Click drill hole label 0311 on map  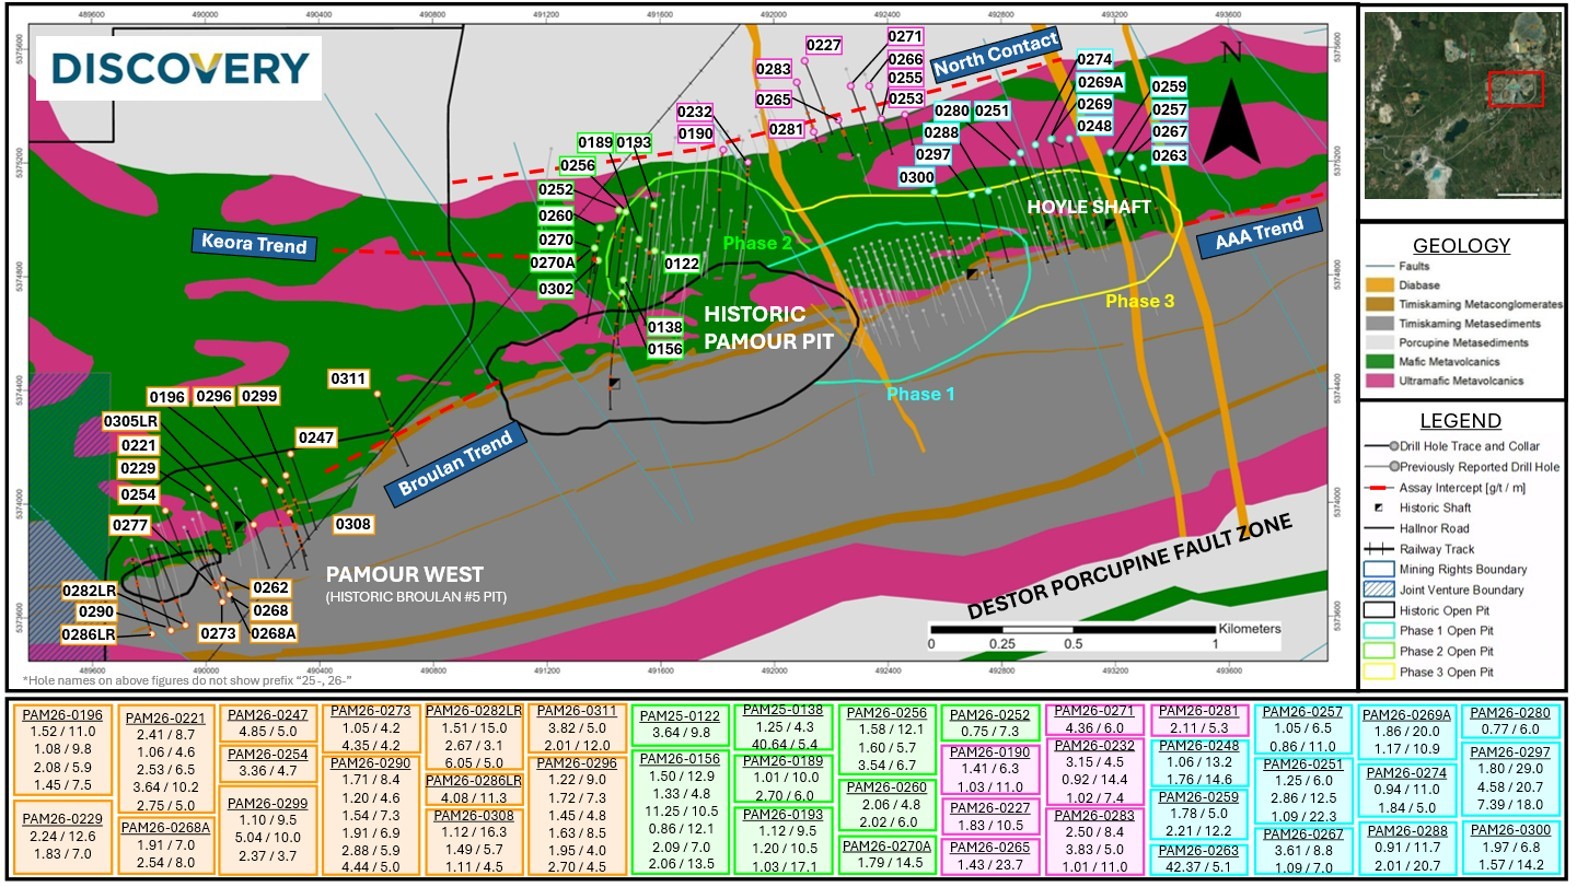pyautogui.click(x=348, y=379)
